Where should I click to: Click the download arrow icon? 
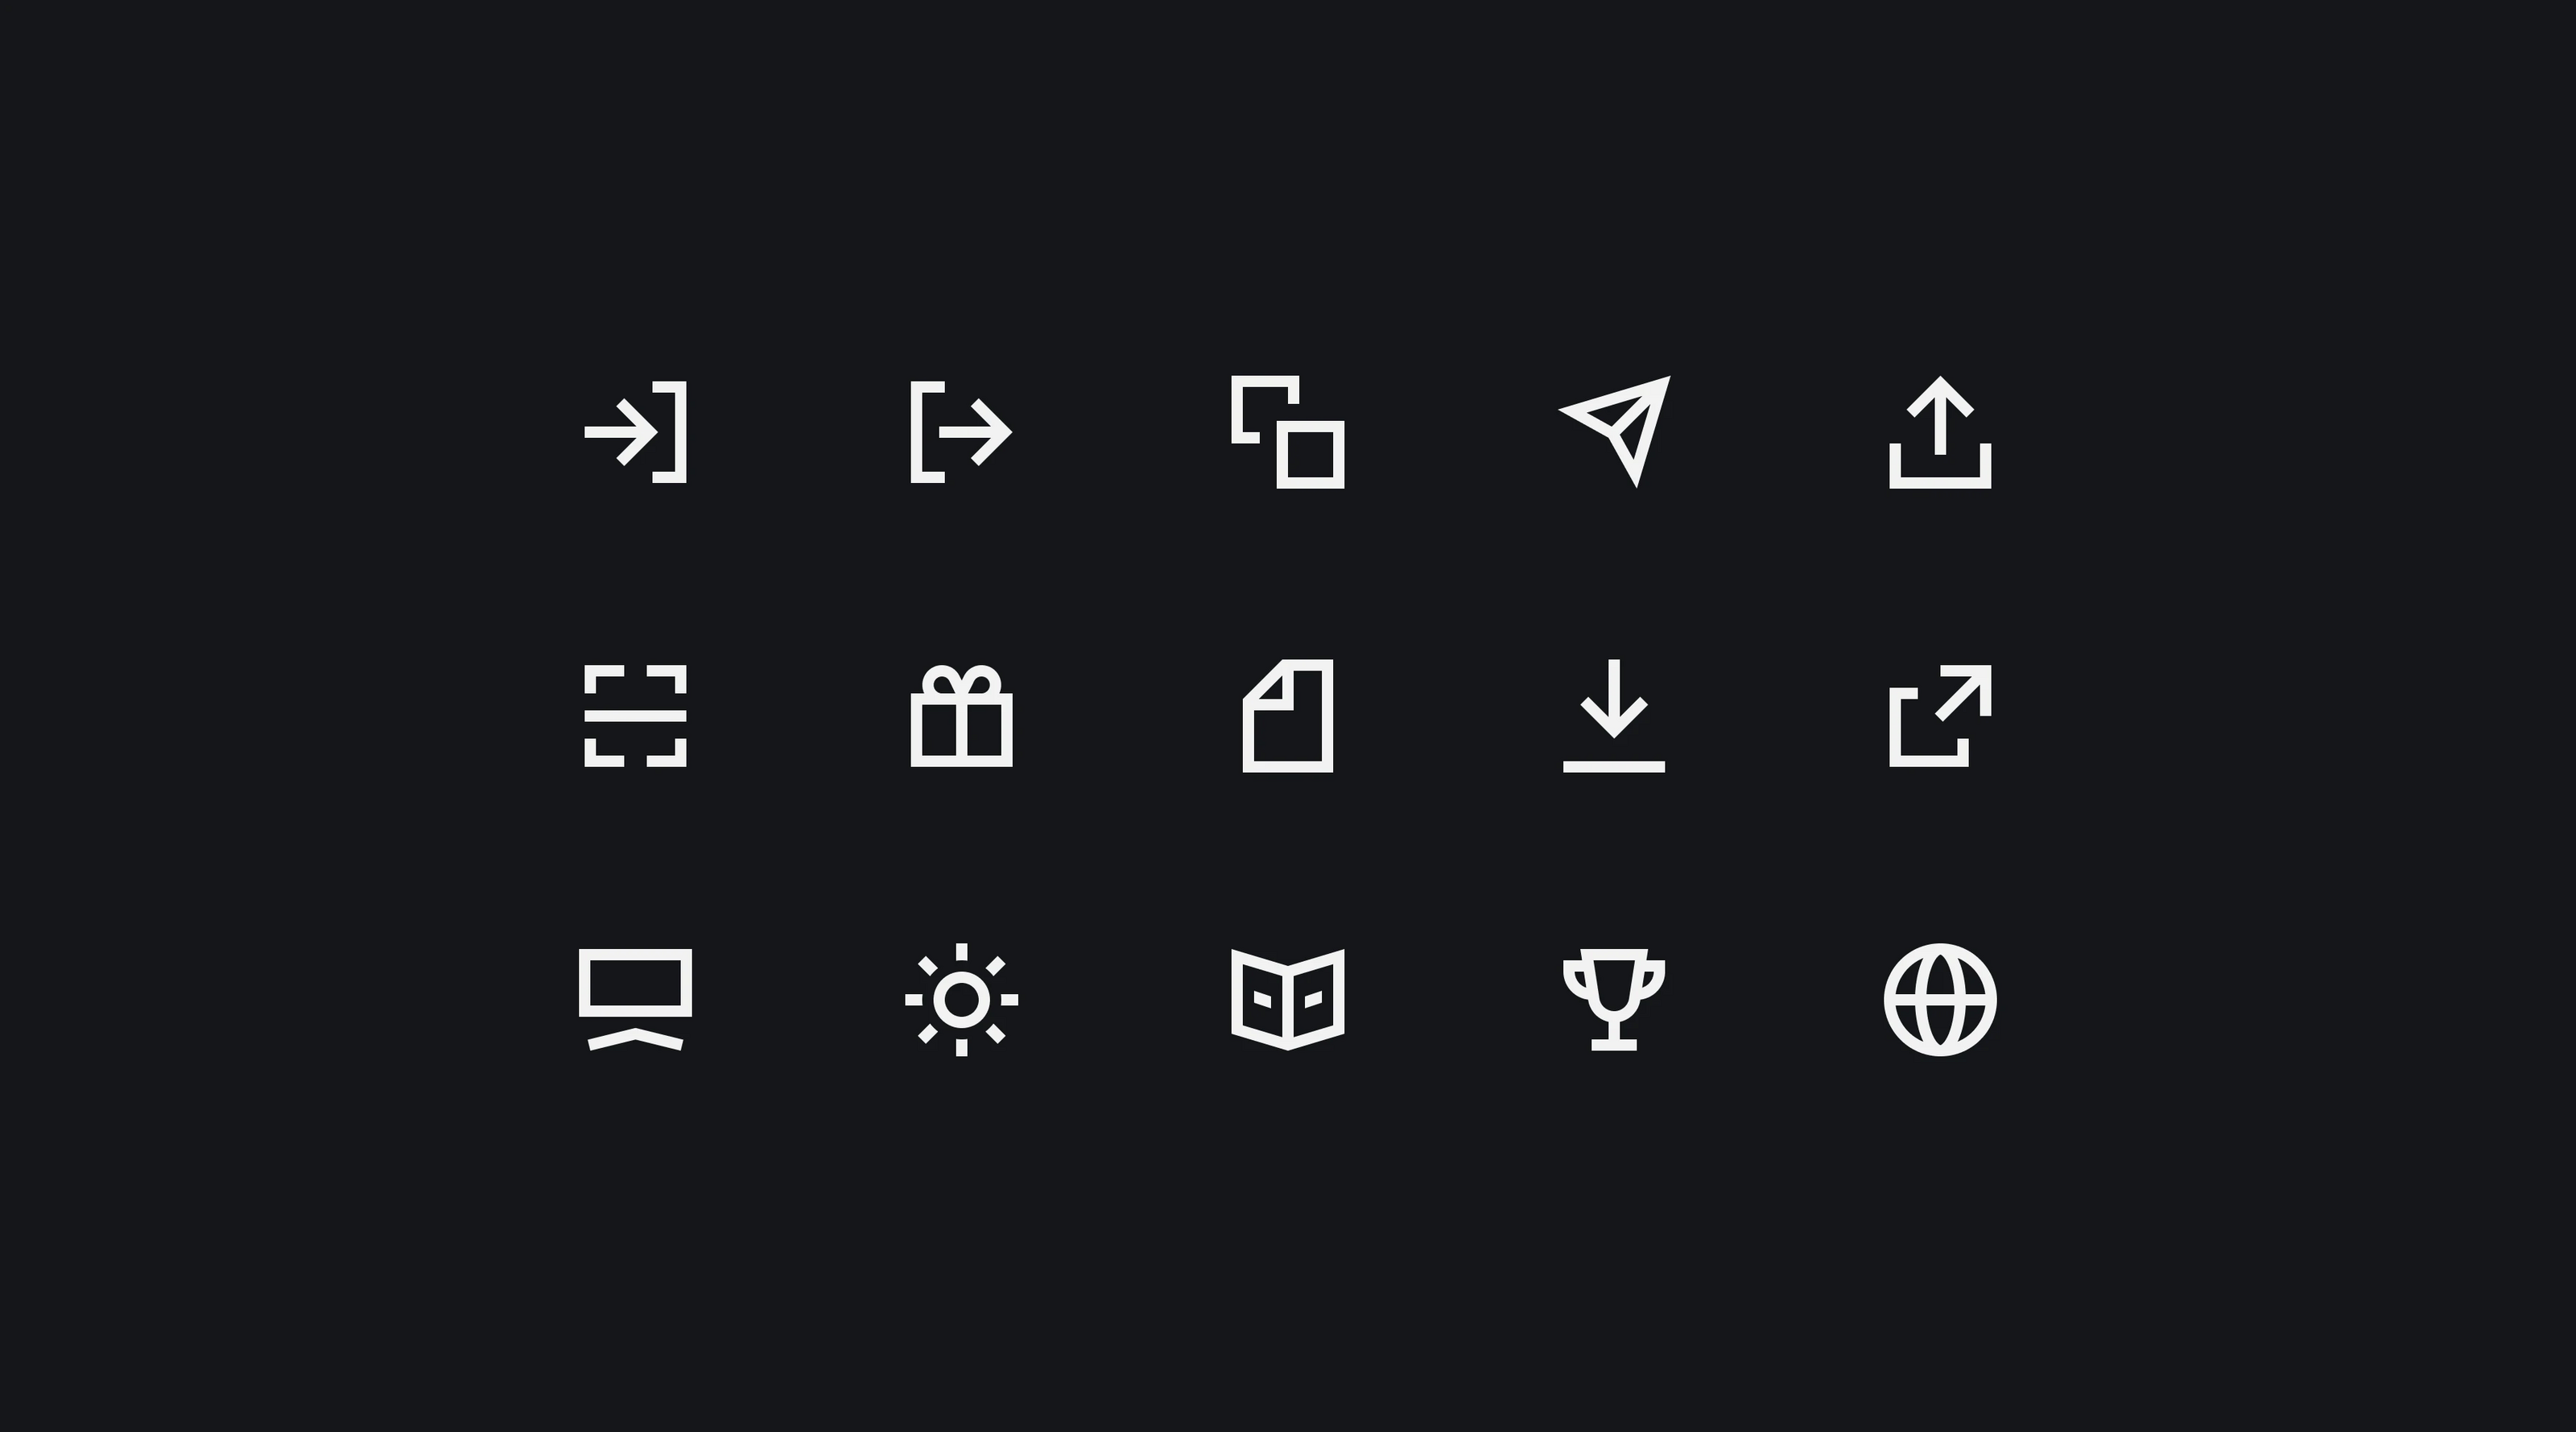point(1614,716)
